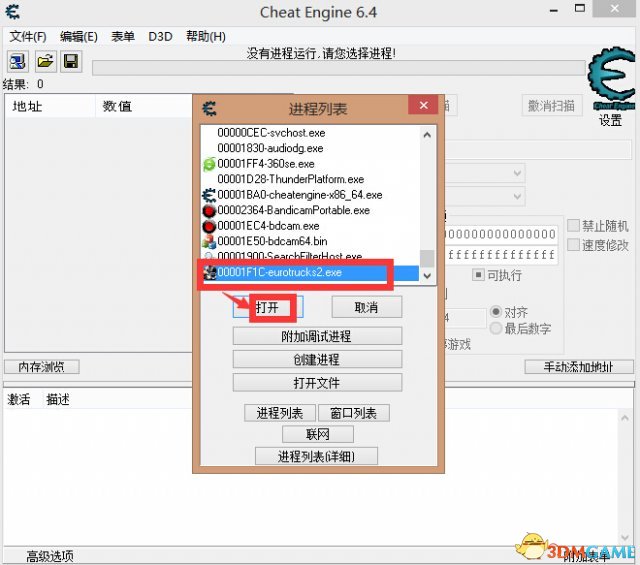Click the 窗口列表 button
Image resolution: width=640 pixels, height=565 pixels.
(x=353, y=413)
